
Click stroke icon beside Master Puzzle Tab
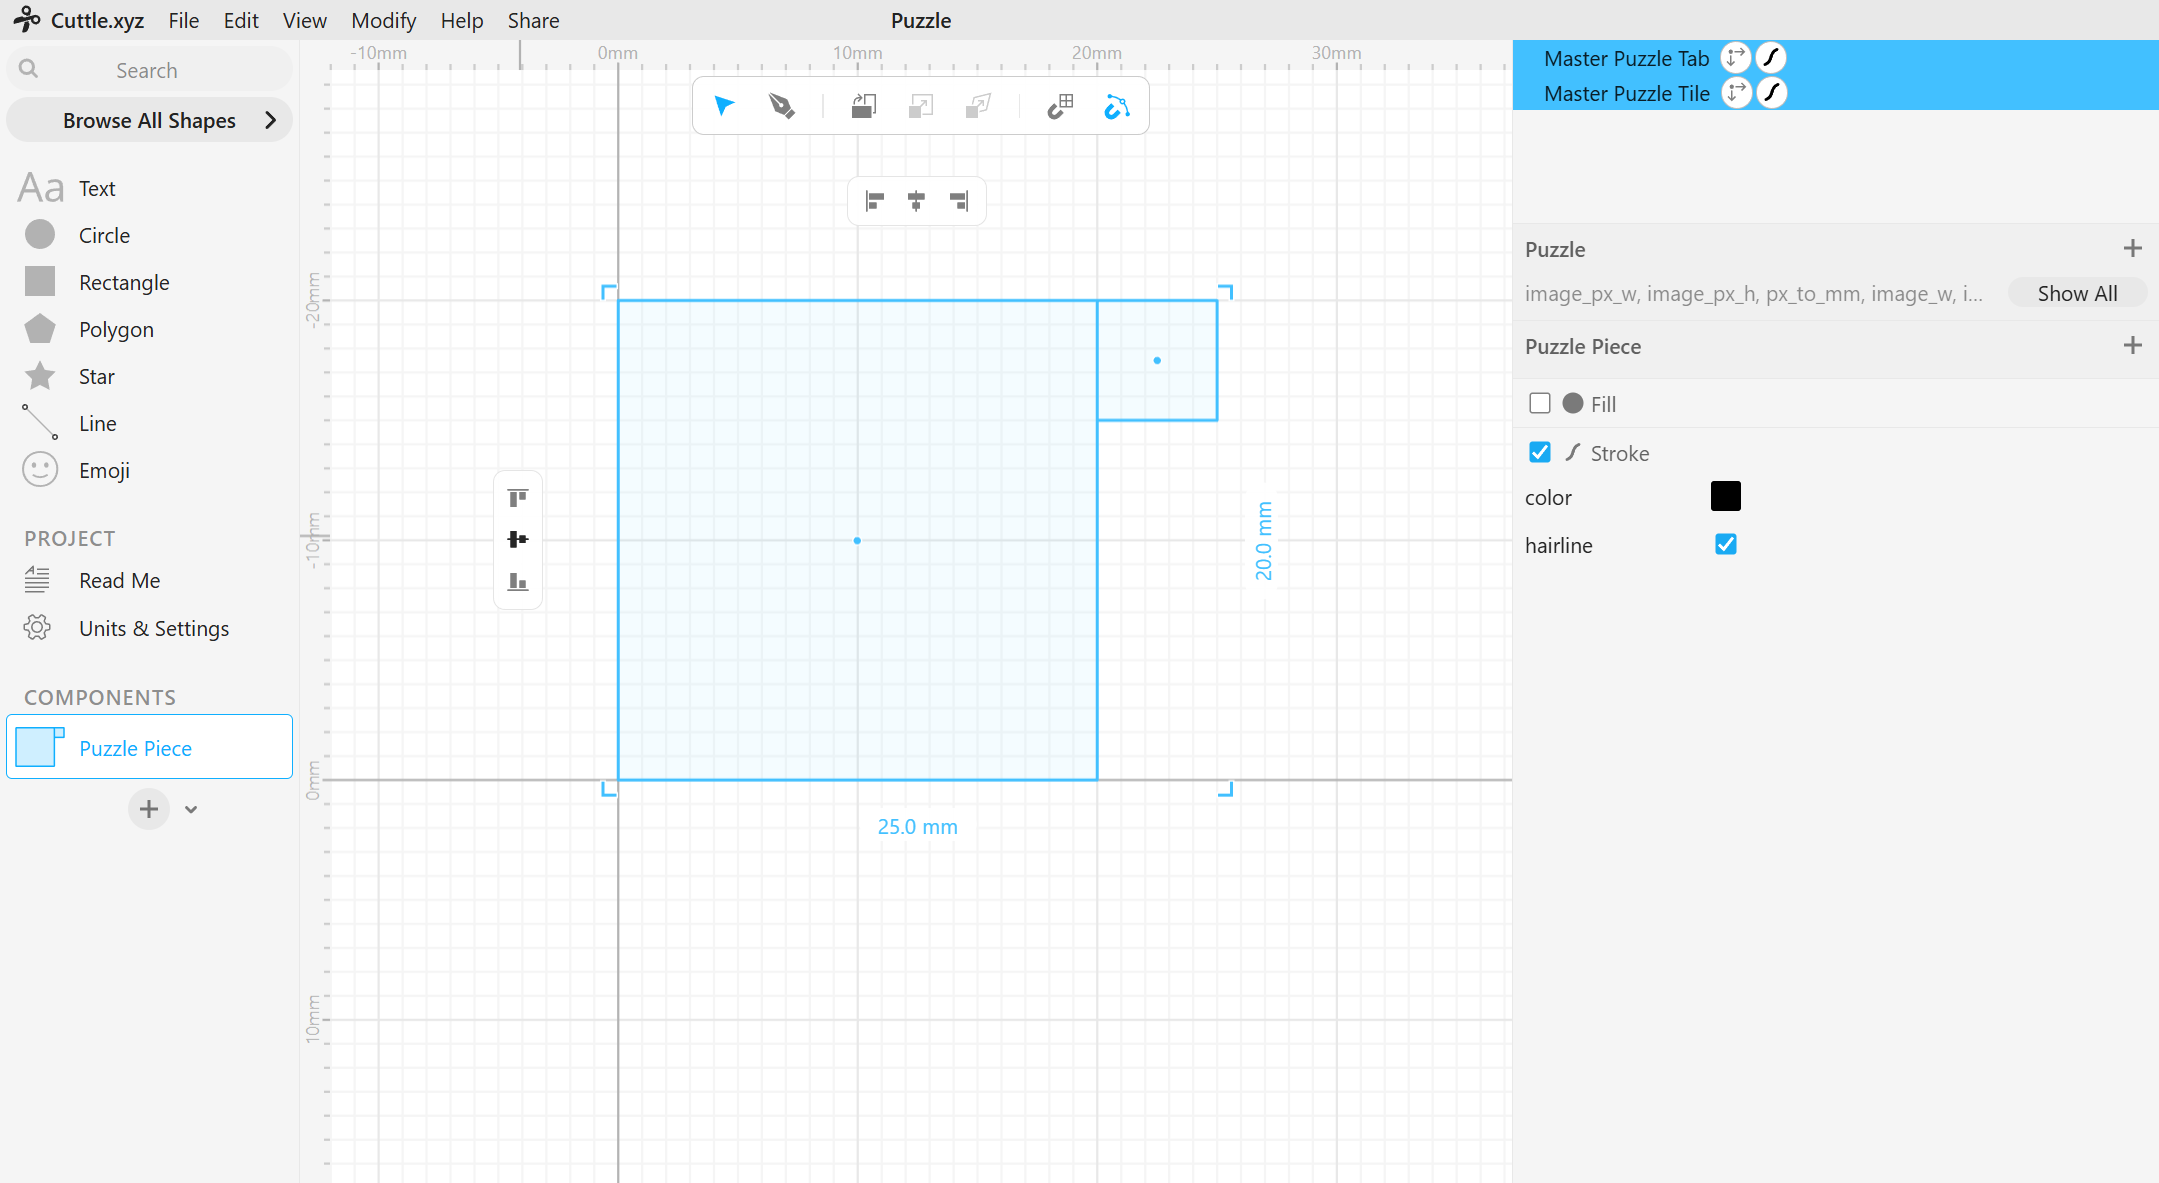tap(1771, 58)
